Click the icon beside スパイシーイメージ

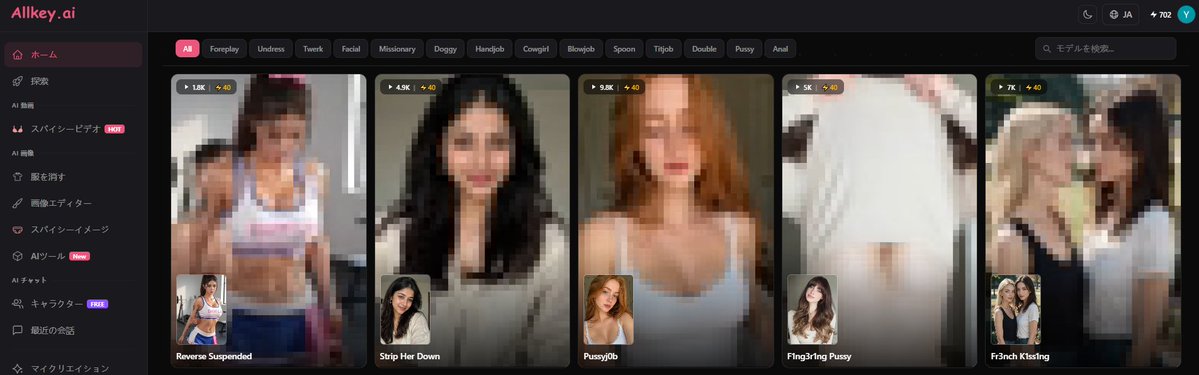[18, 230]
